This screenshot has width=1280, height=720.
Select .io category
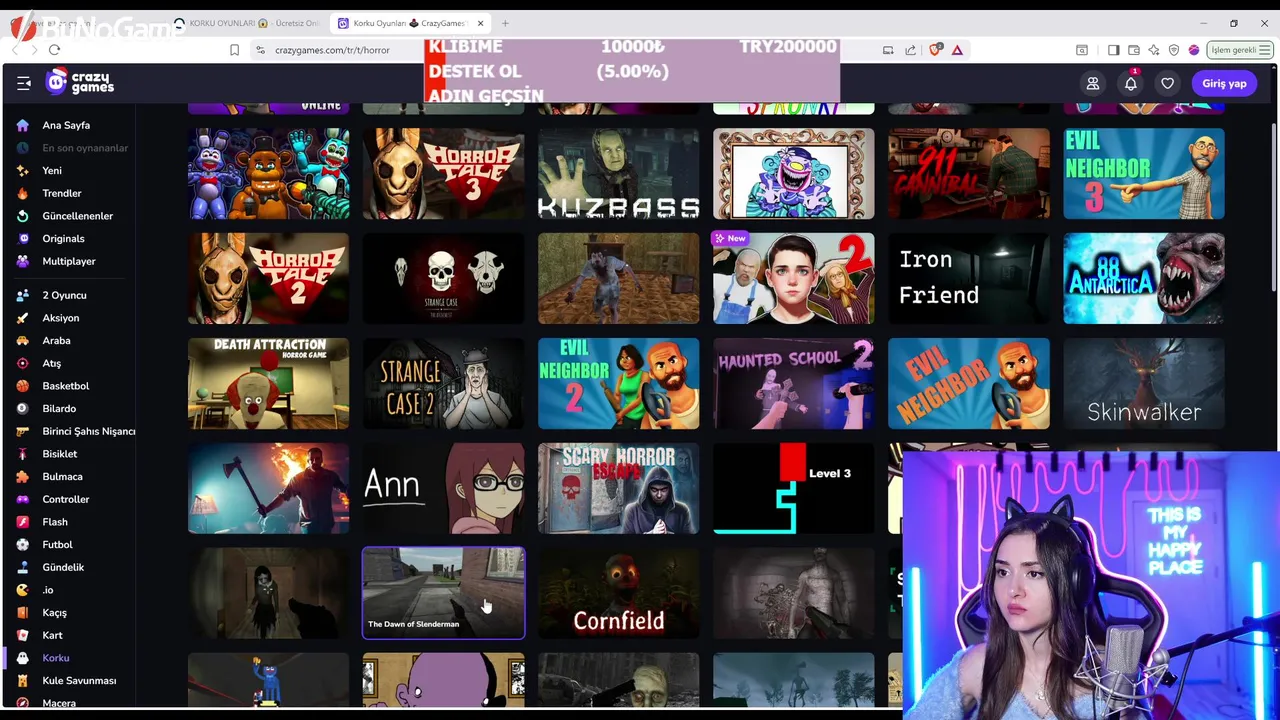48,590
